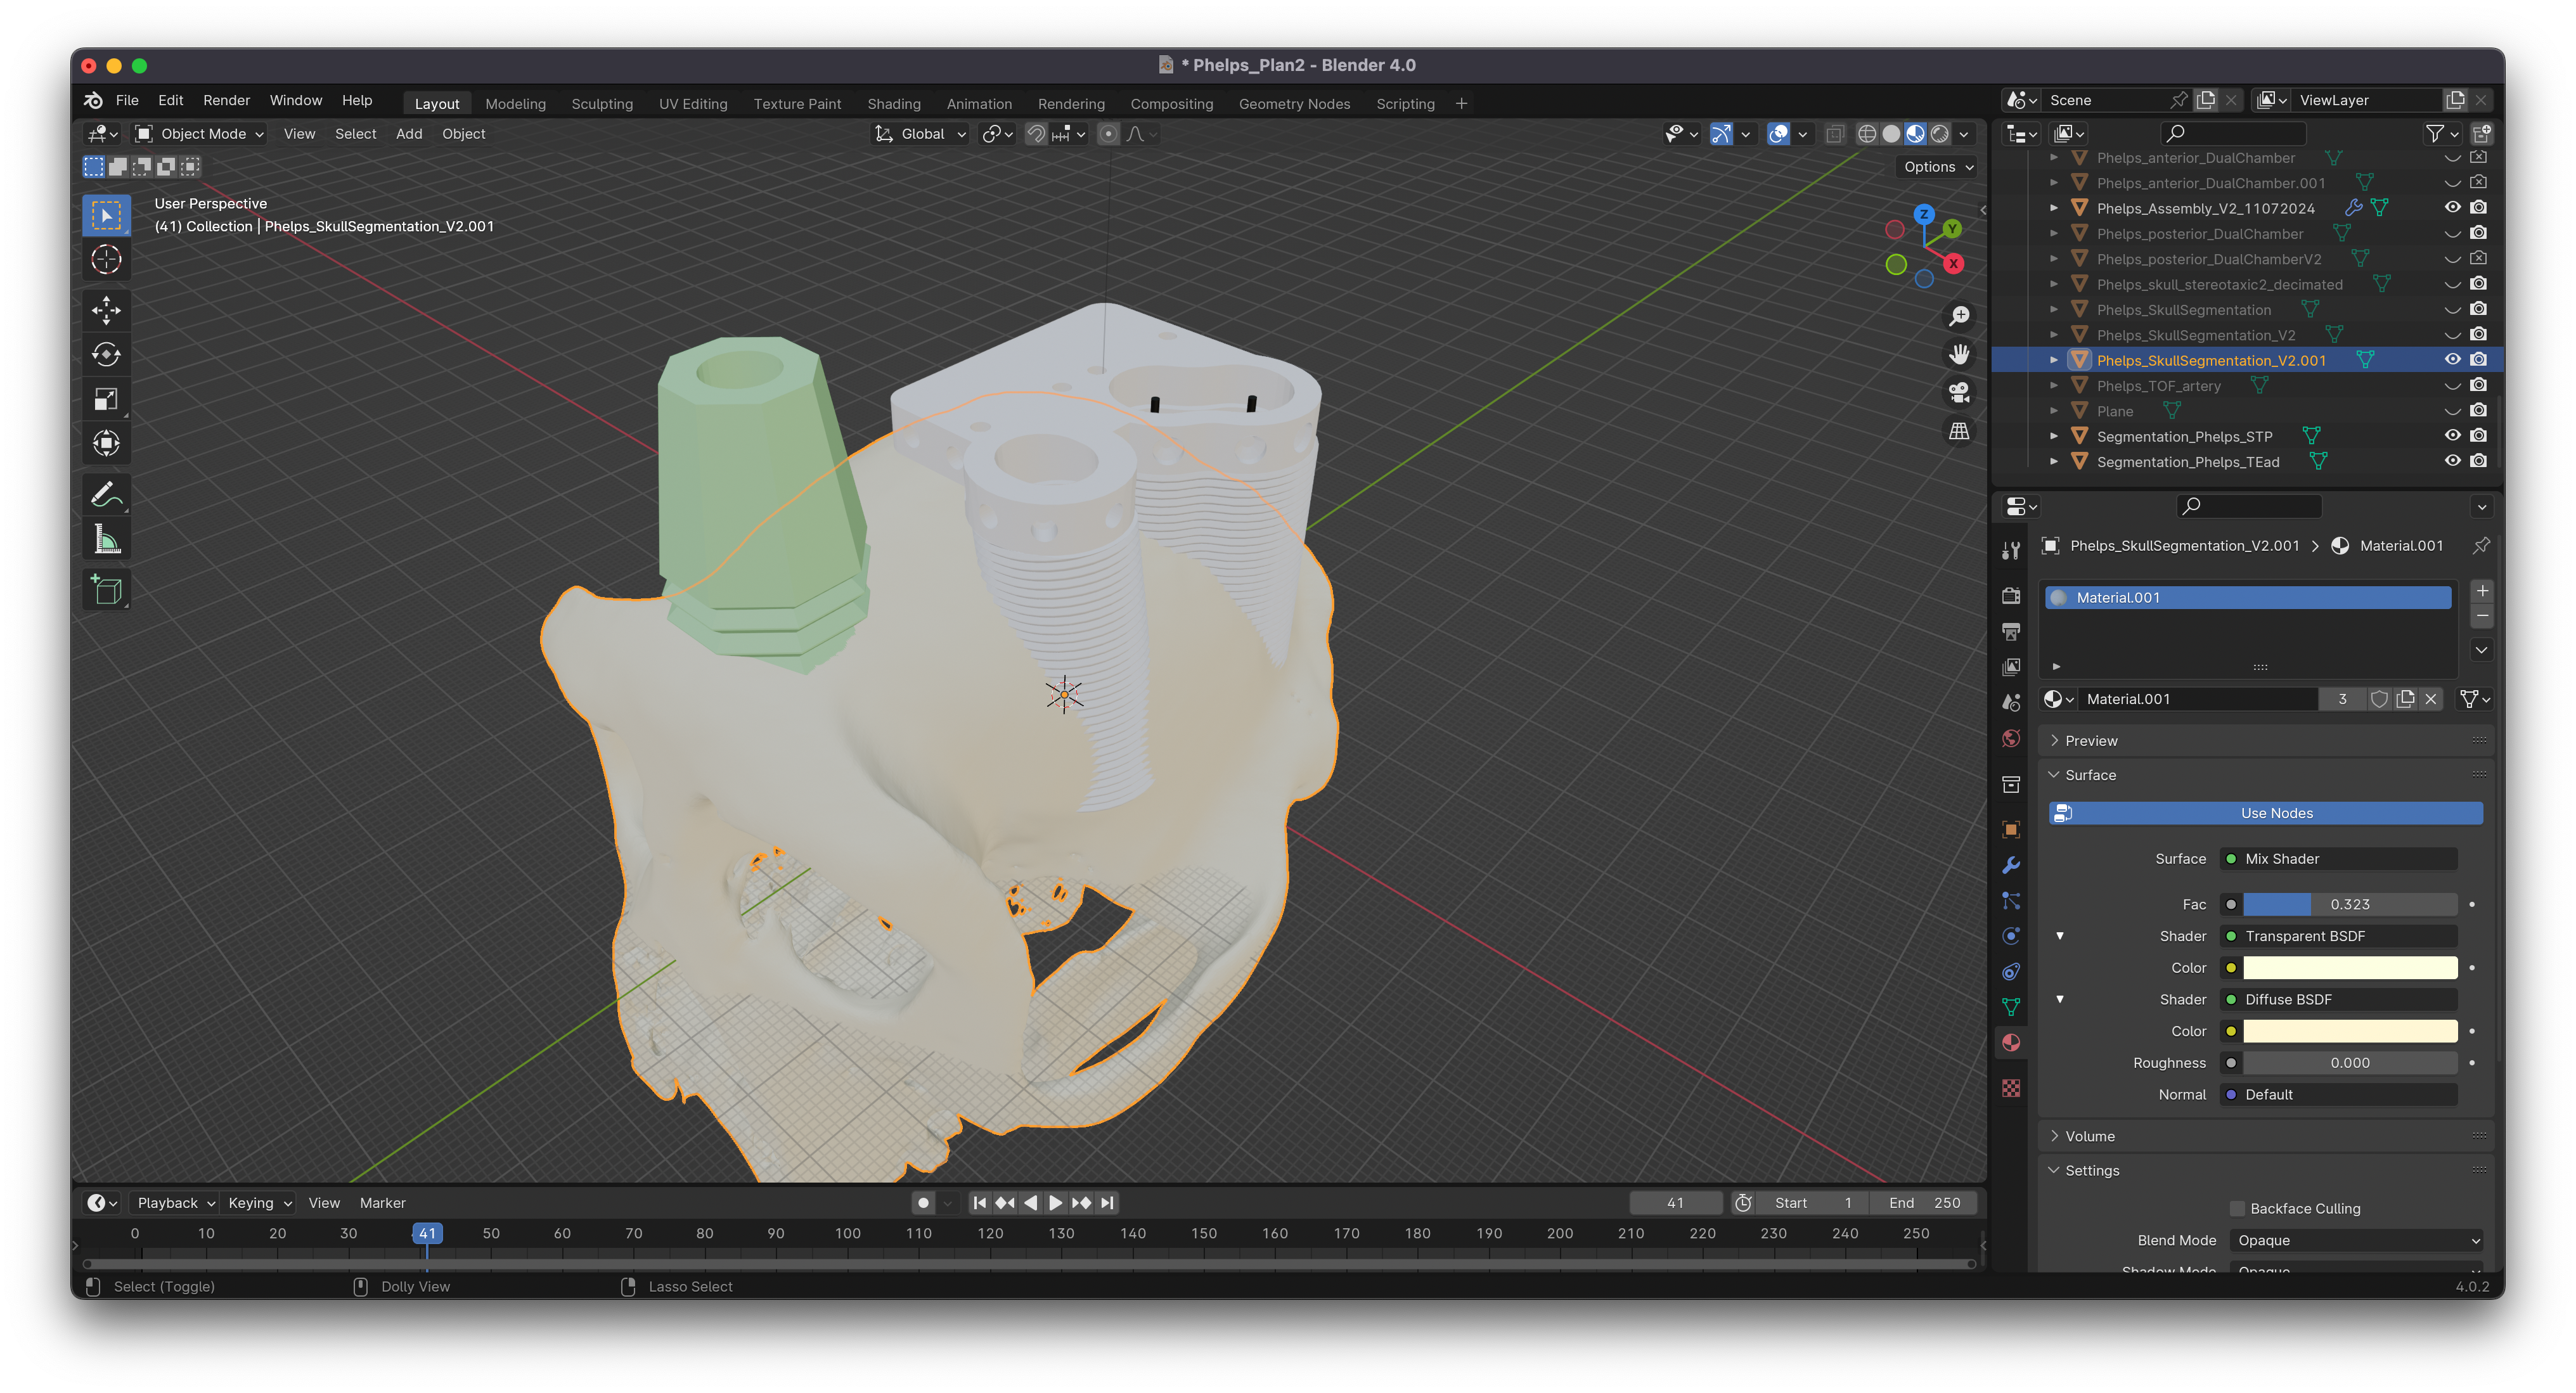2576x1393 pixels.
Task: Open the World properties tab
Action: tap(2011, 738)
